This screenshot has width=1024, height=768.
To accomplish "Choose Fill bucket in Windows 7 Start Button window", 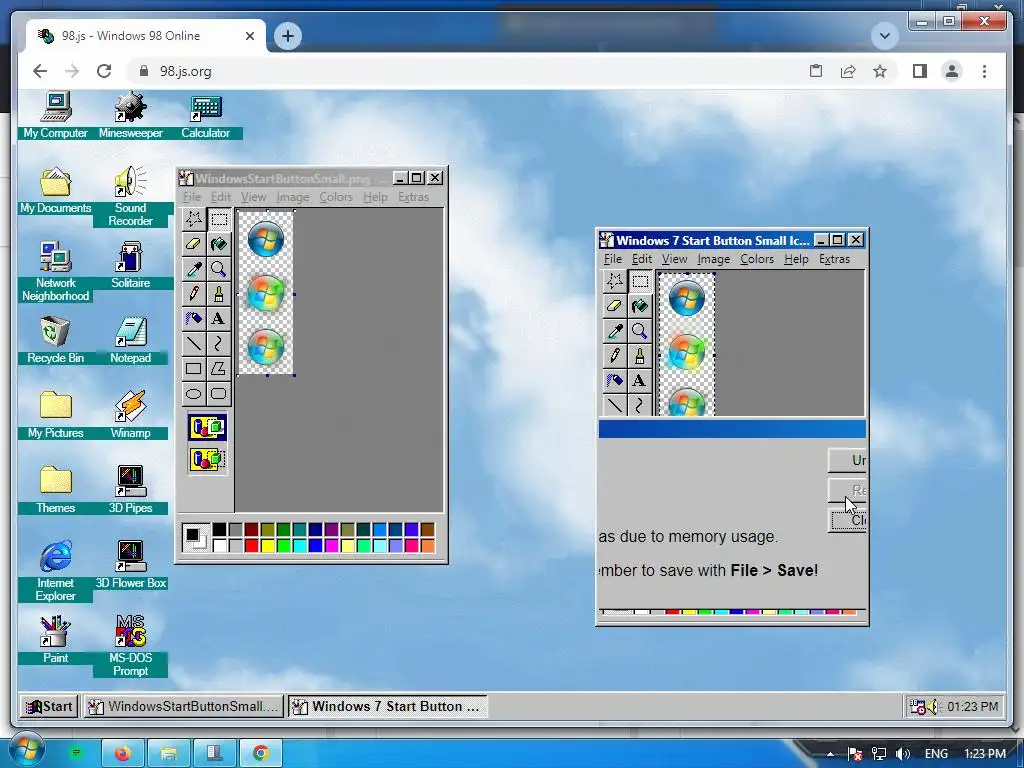I will pos(640,306).
